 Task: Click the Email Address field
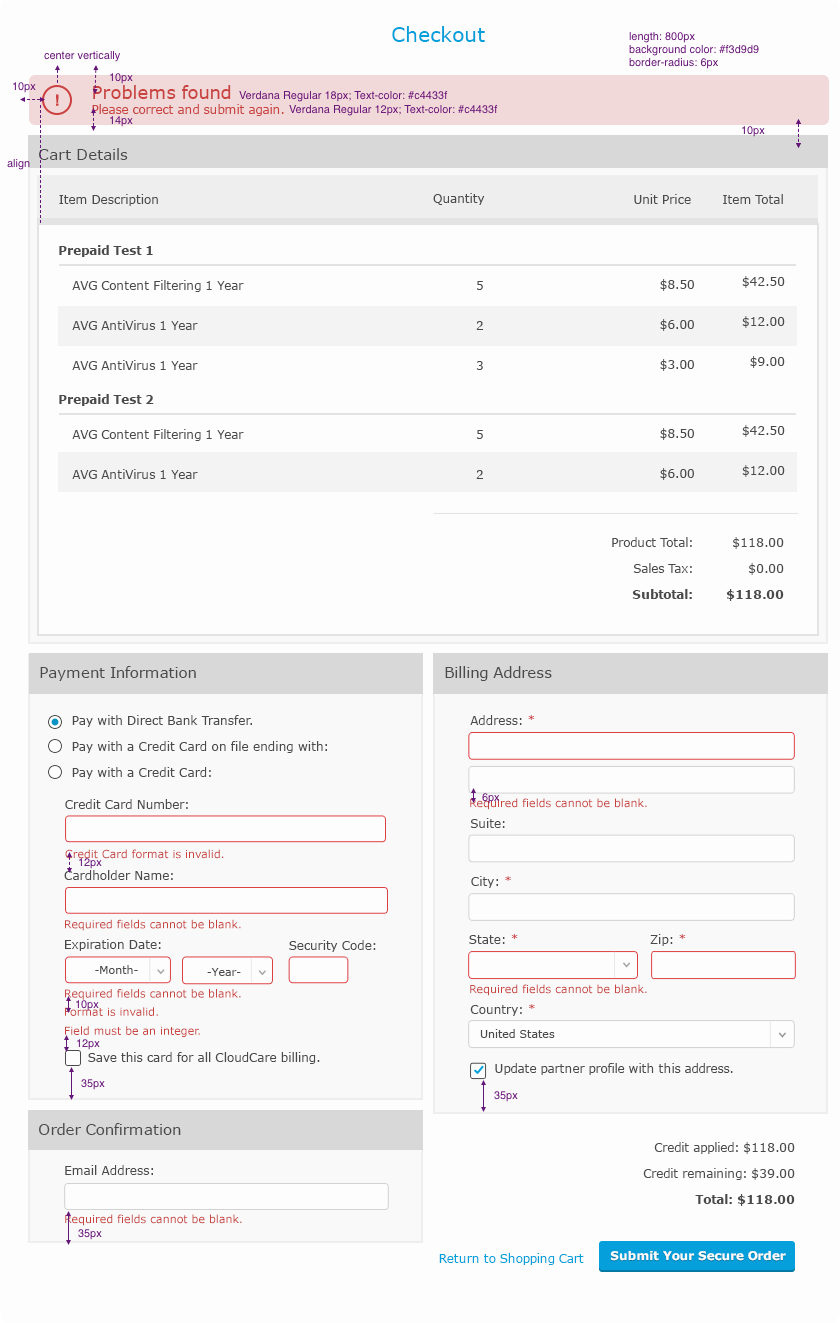tap(226, 1197)
